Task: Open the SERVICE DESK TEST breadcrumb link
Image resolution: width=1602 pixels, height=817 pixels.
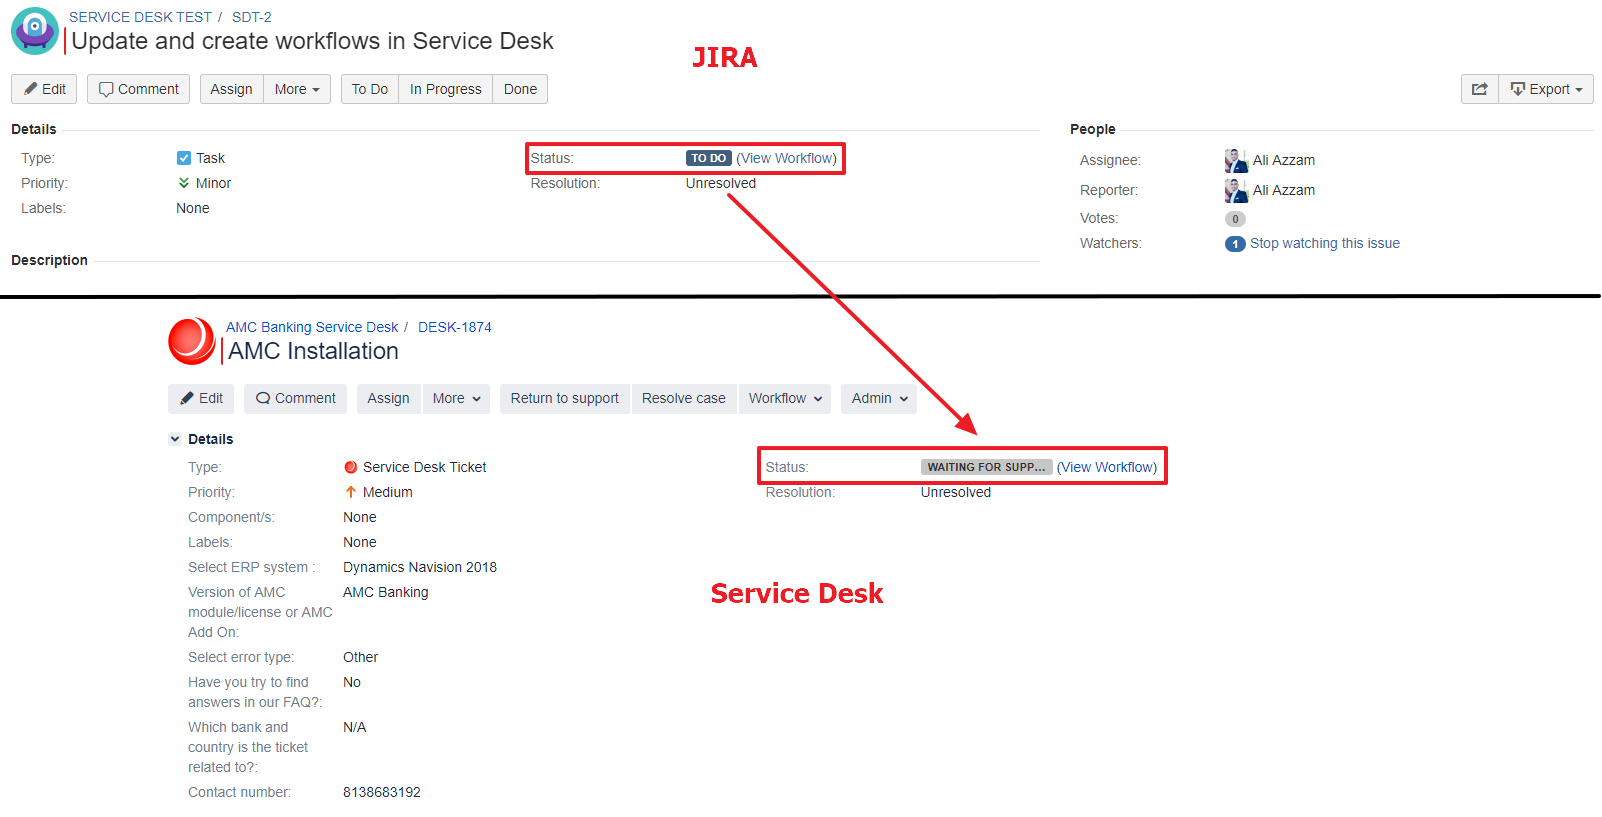Action: pyautogui.click(x=140, y=17)
